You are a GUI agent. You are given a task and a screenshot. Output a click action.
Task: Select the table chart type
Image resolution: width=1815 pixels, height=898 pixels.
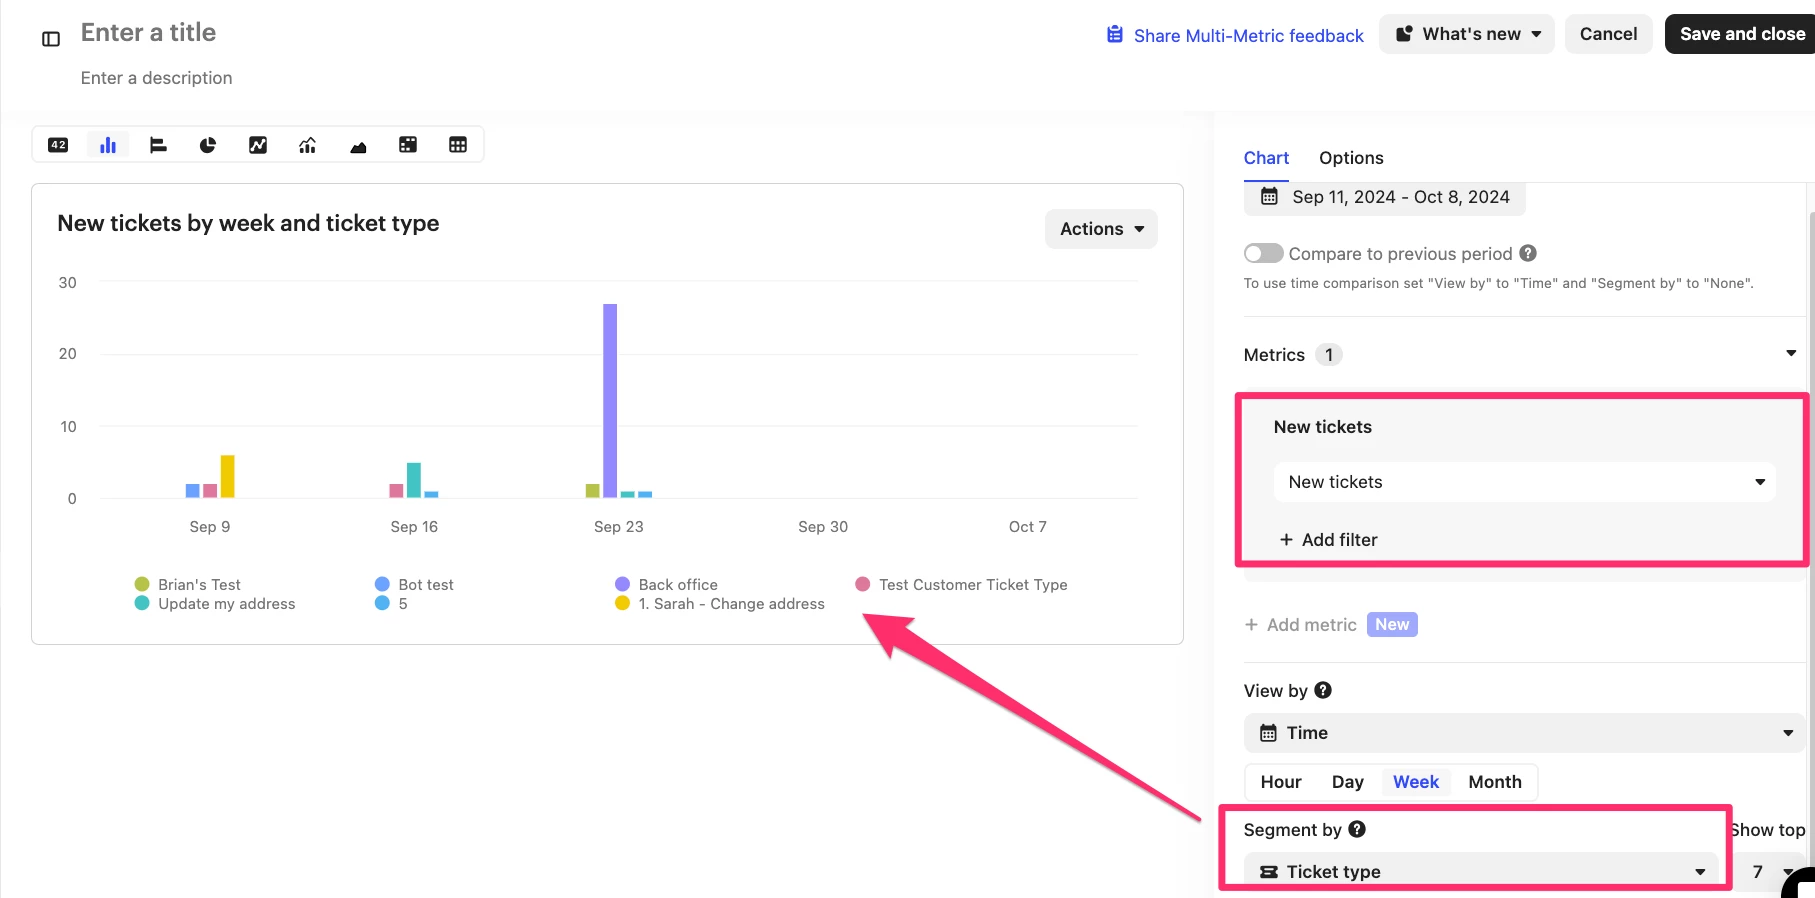tap(458, 145)
